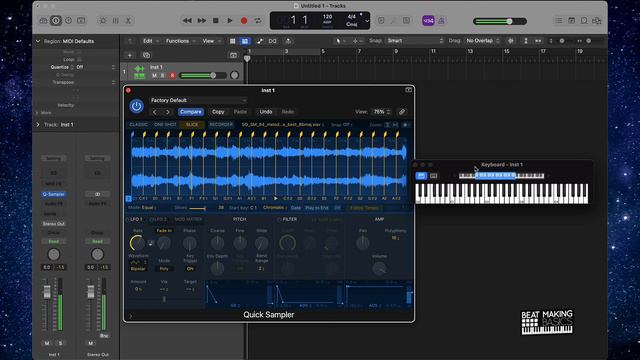Open the Snap mode Smart dropdown

414,41
